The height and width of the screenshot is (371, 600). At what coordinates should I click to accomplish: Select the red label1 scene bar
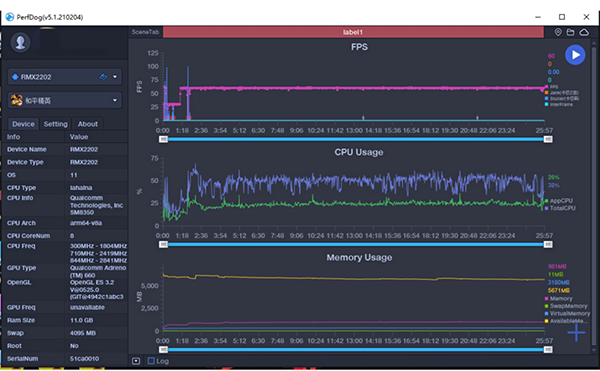point(353,32)
